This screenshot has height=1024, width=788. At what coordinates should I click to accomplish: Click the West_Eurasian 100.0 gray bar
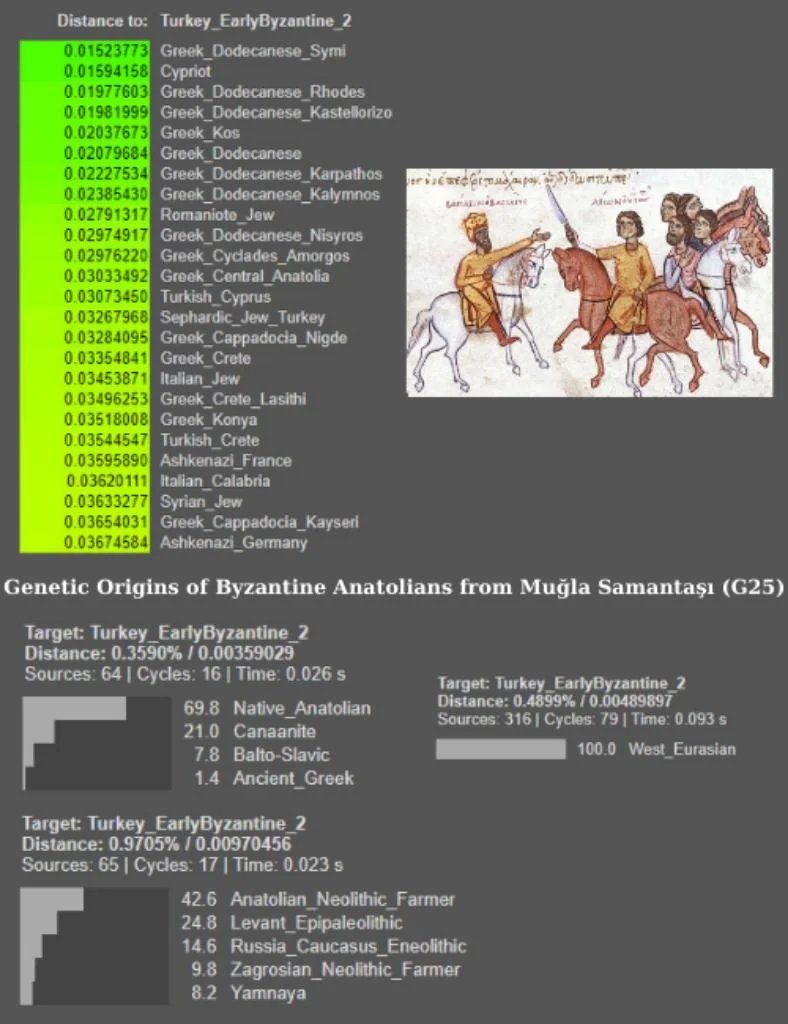point(501,749)
